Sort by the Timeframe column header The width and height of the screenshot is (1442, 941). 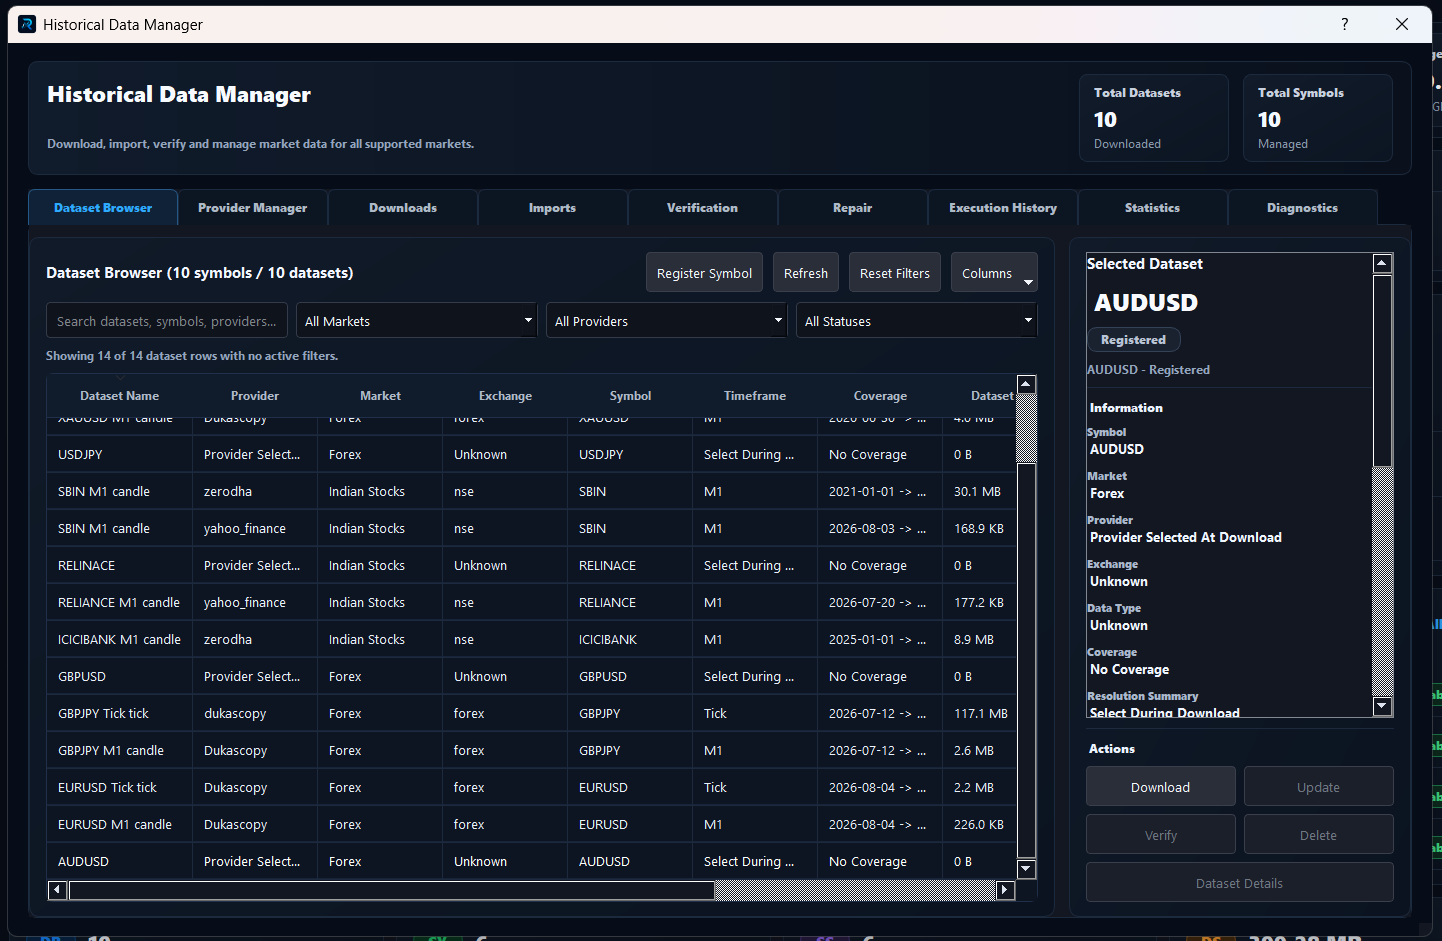[x=755, y=396]
